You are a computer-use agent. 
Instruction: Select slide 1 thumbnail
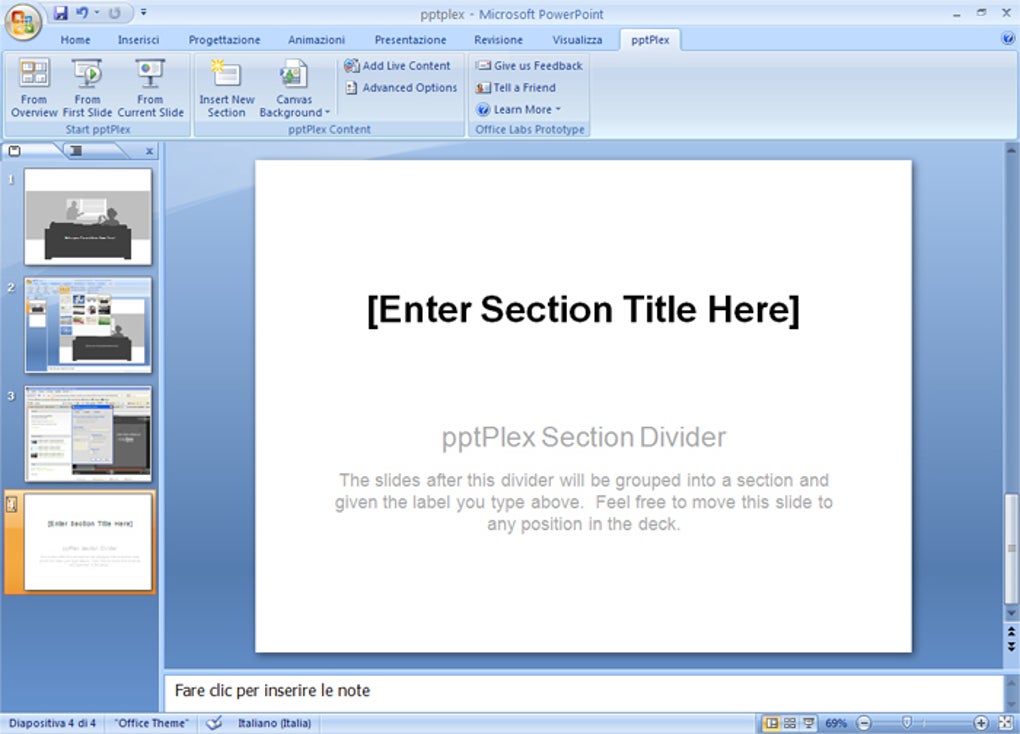[88, 216]
